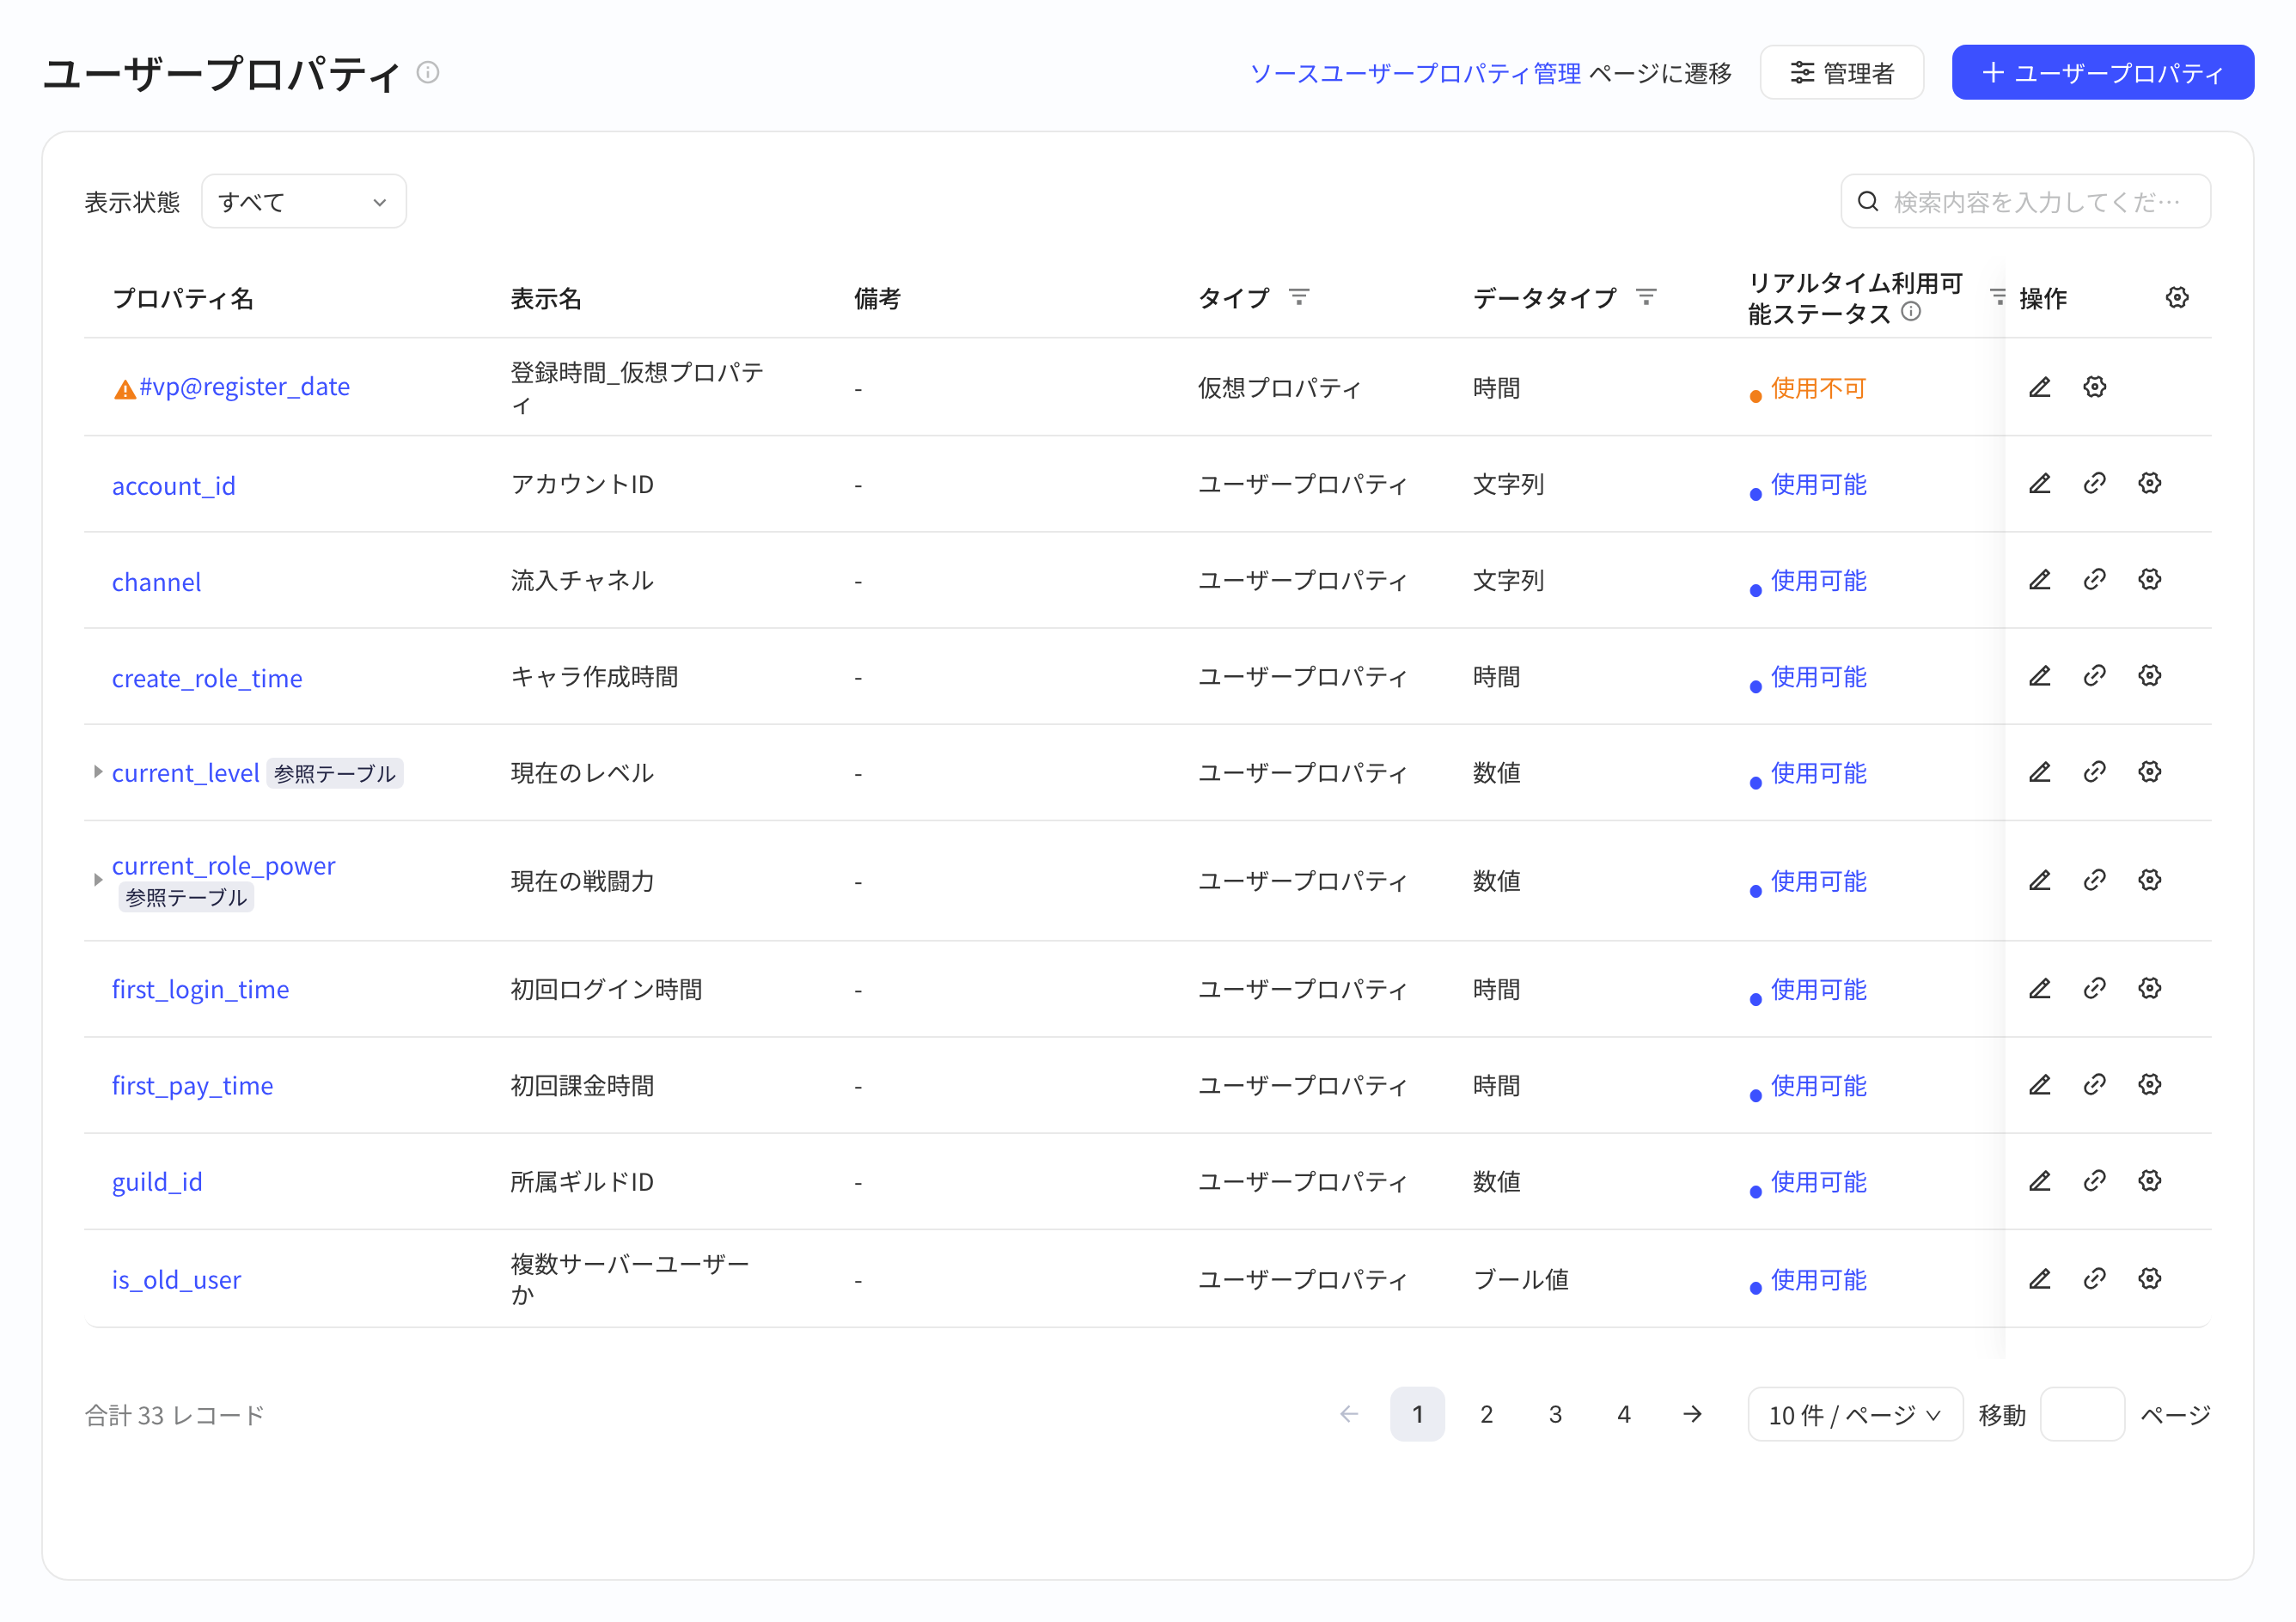
Task: Open settings gear for #vp@register_date row
Action: (2094, 387)
